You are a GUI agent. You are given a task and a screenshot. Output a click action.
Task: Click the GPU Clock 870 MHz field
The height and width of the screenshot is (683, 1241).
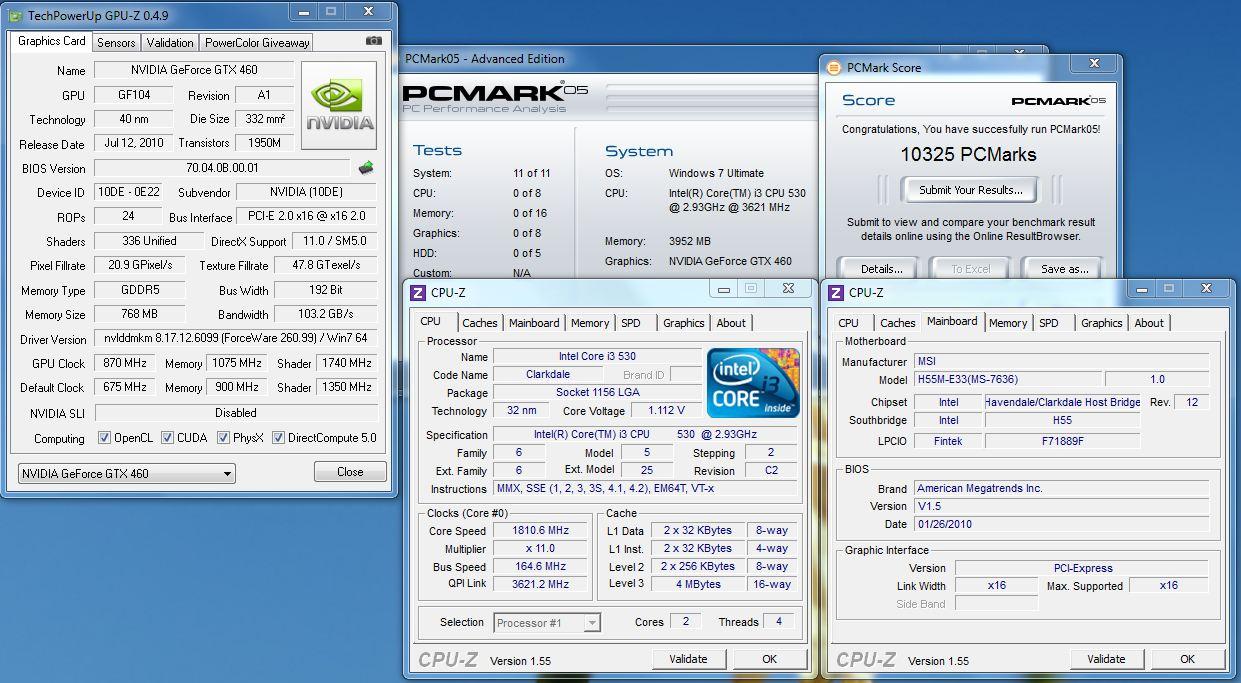point(124,363)
